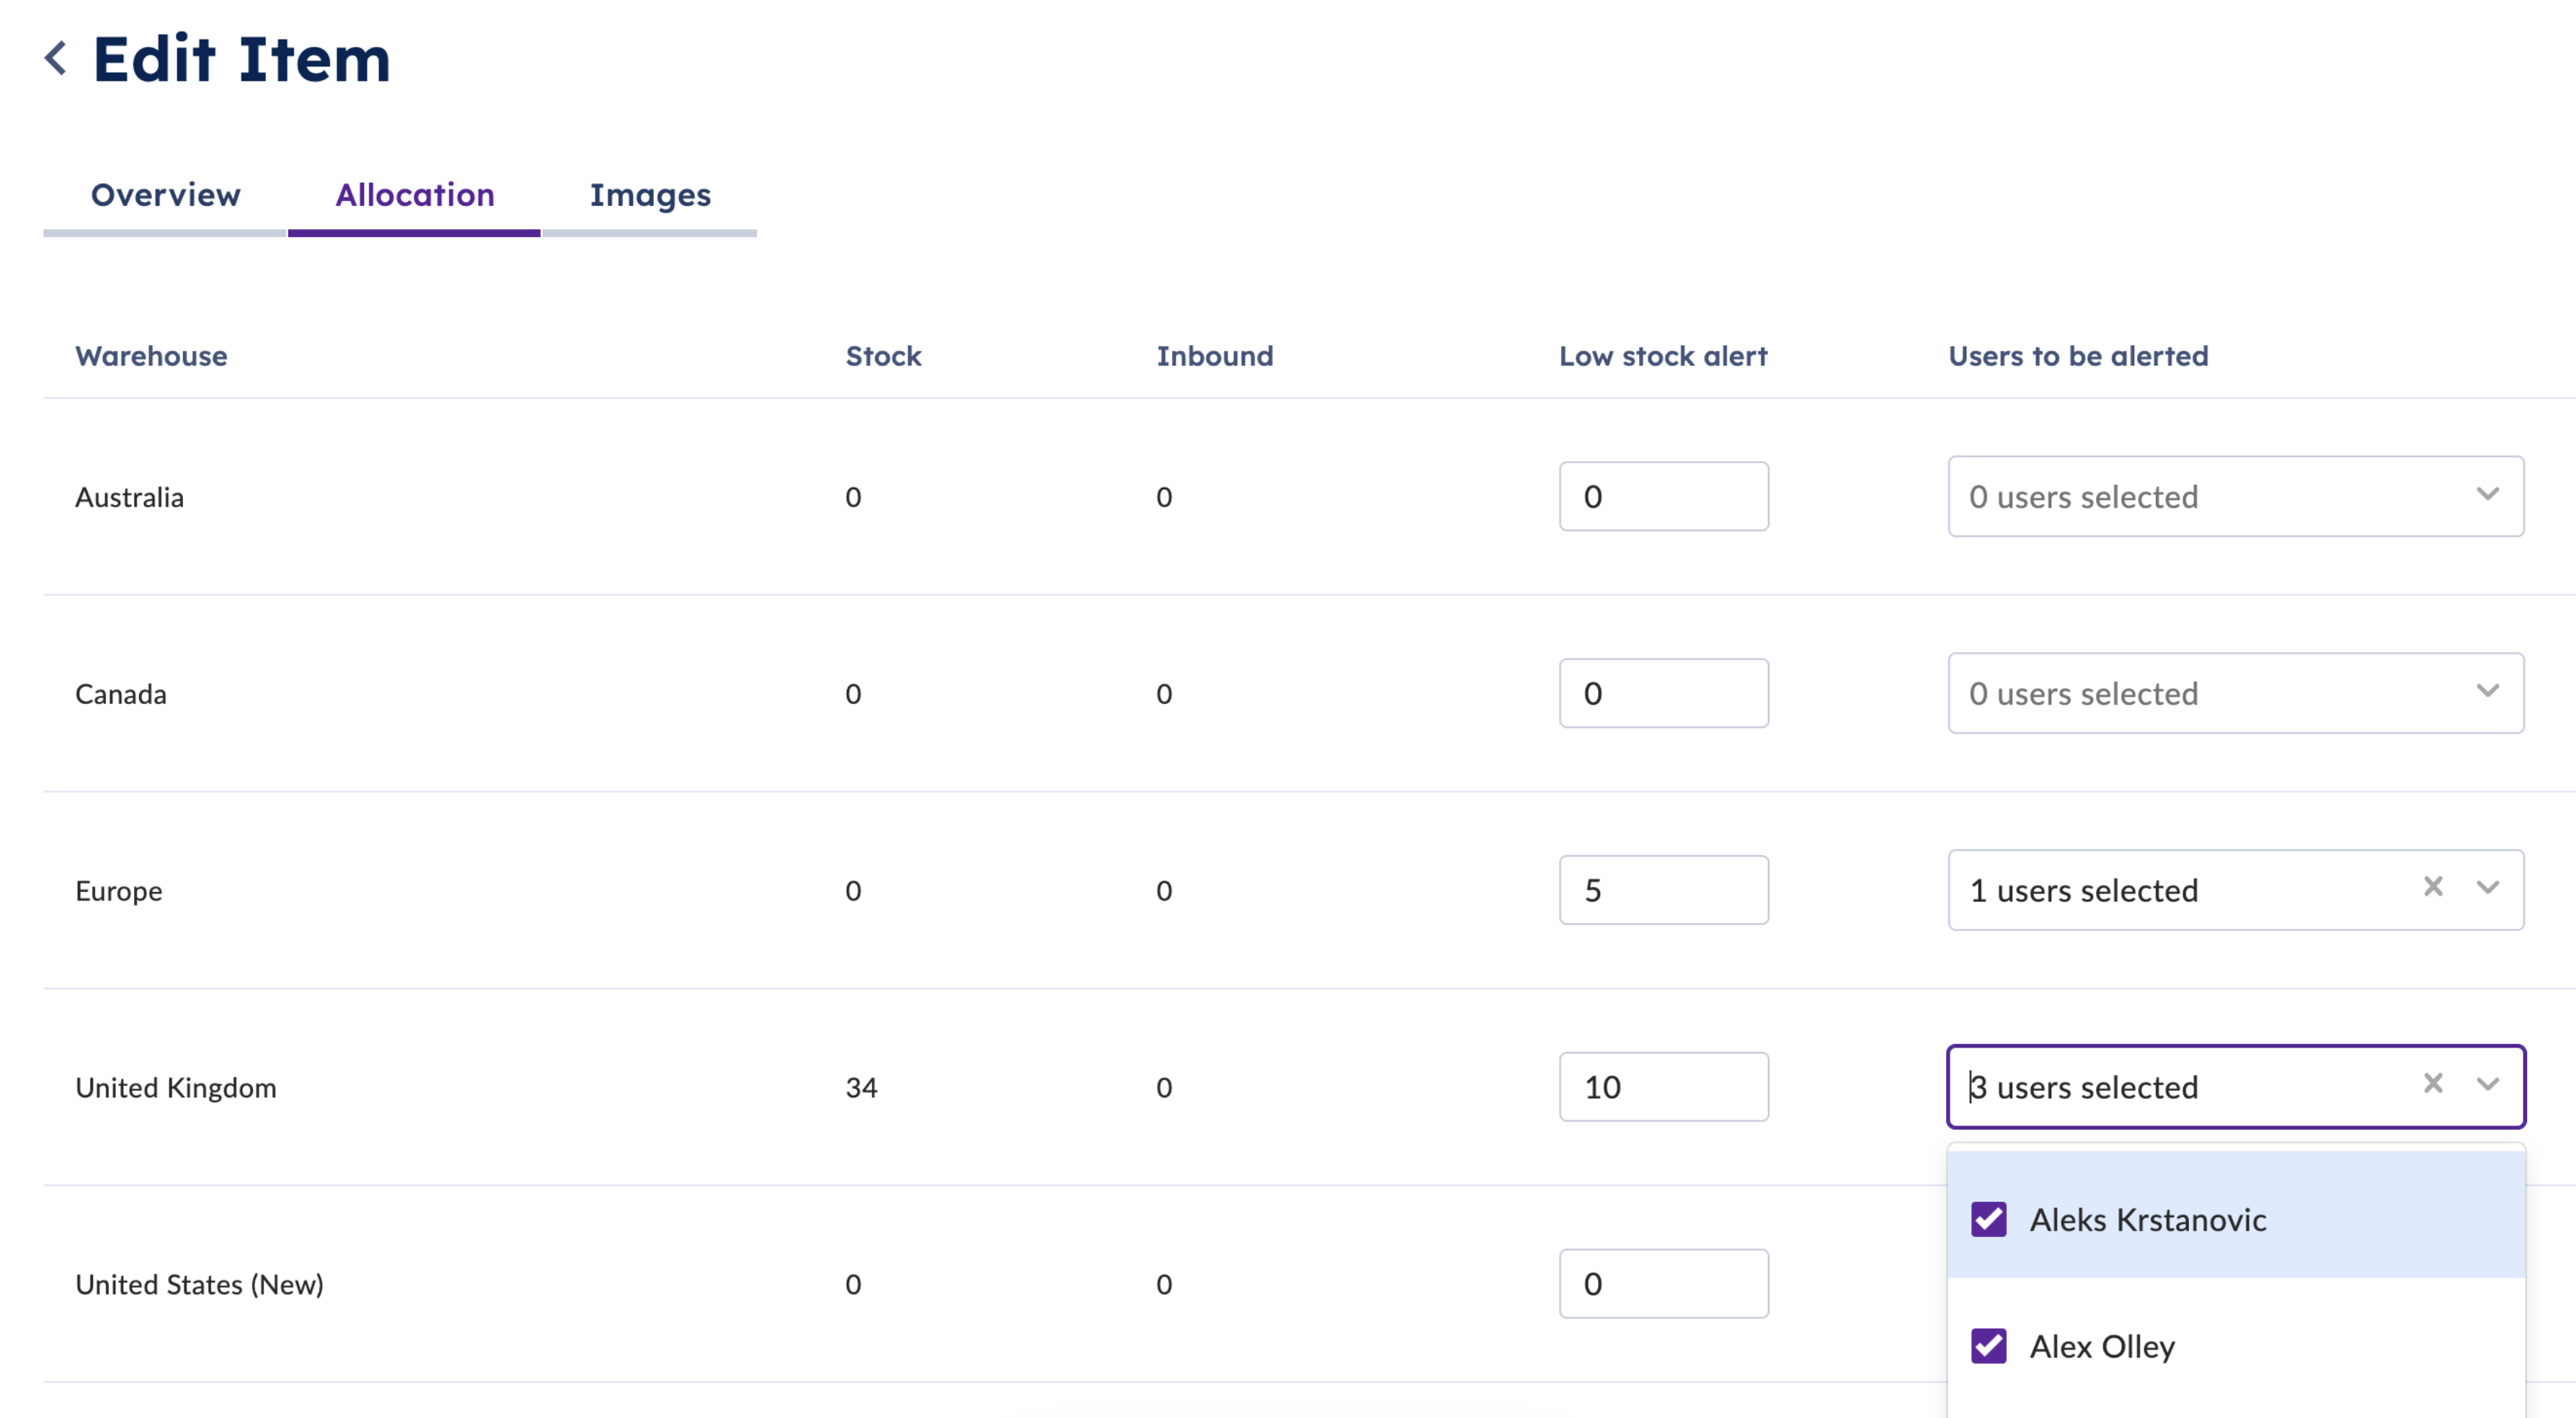This screenshot has height=1418, width=2576.
Task: Open the Images tab
Action: (x=650, y=195)
